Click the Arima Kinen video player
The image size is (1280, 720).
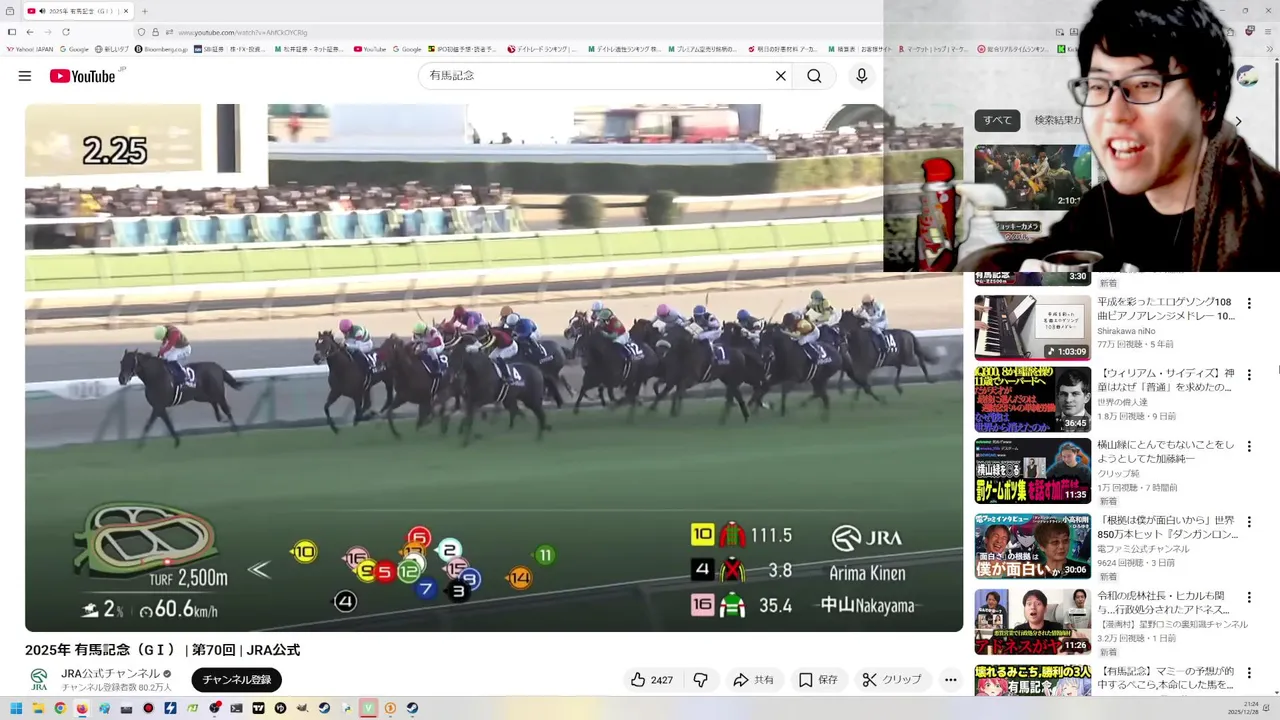494,368
